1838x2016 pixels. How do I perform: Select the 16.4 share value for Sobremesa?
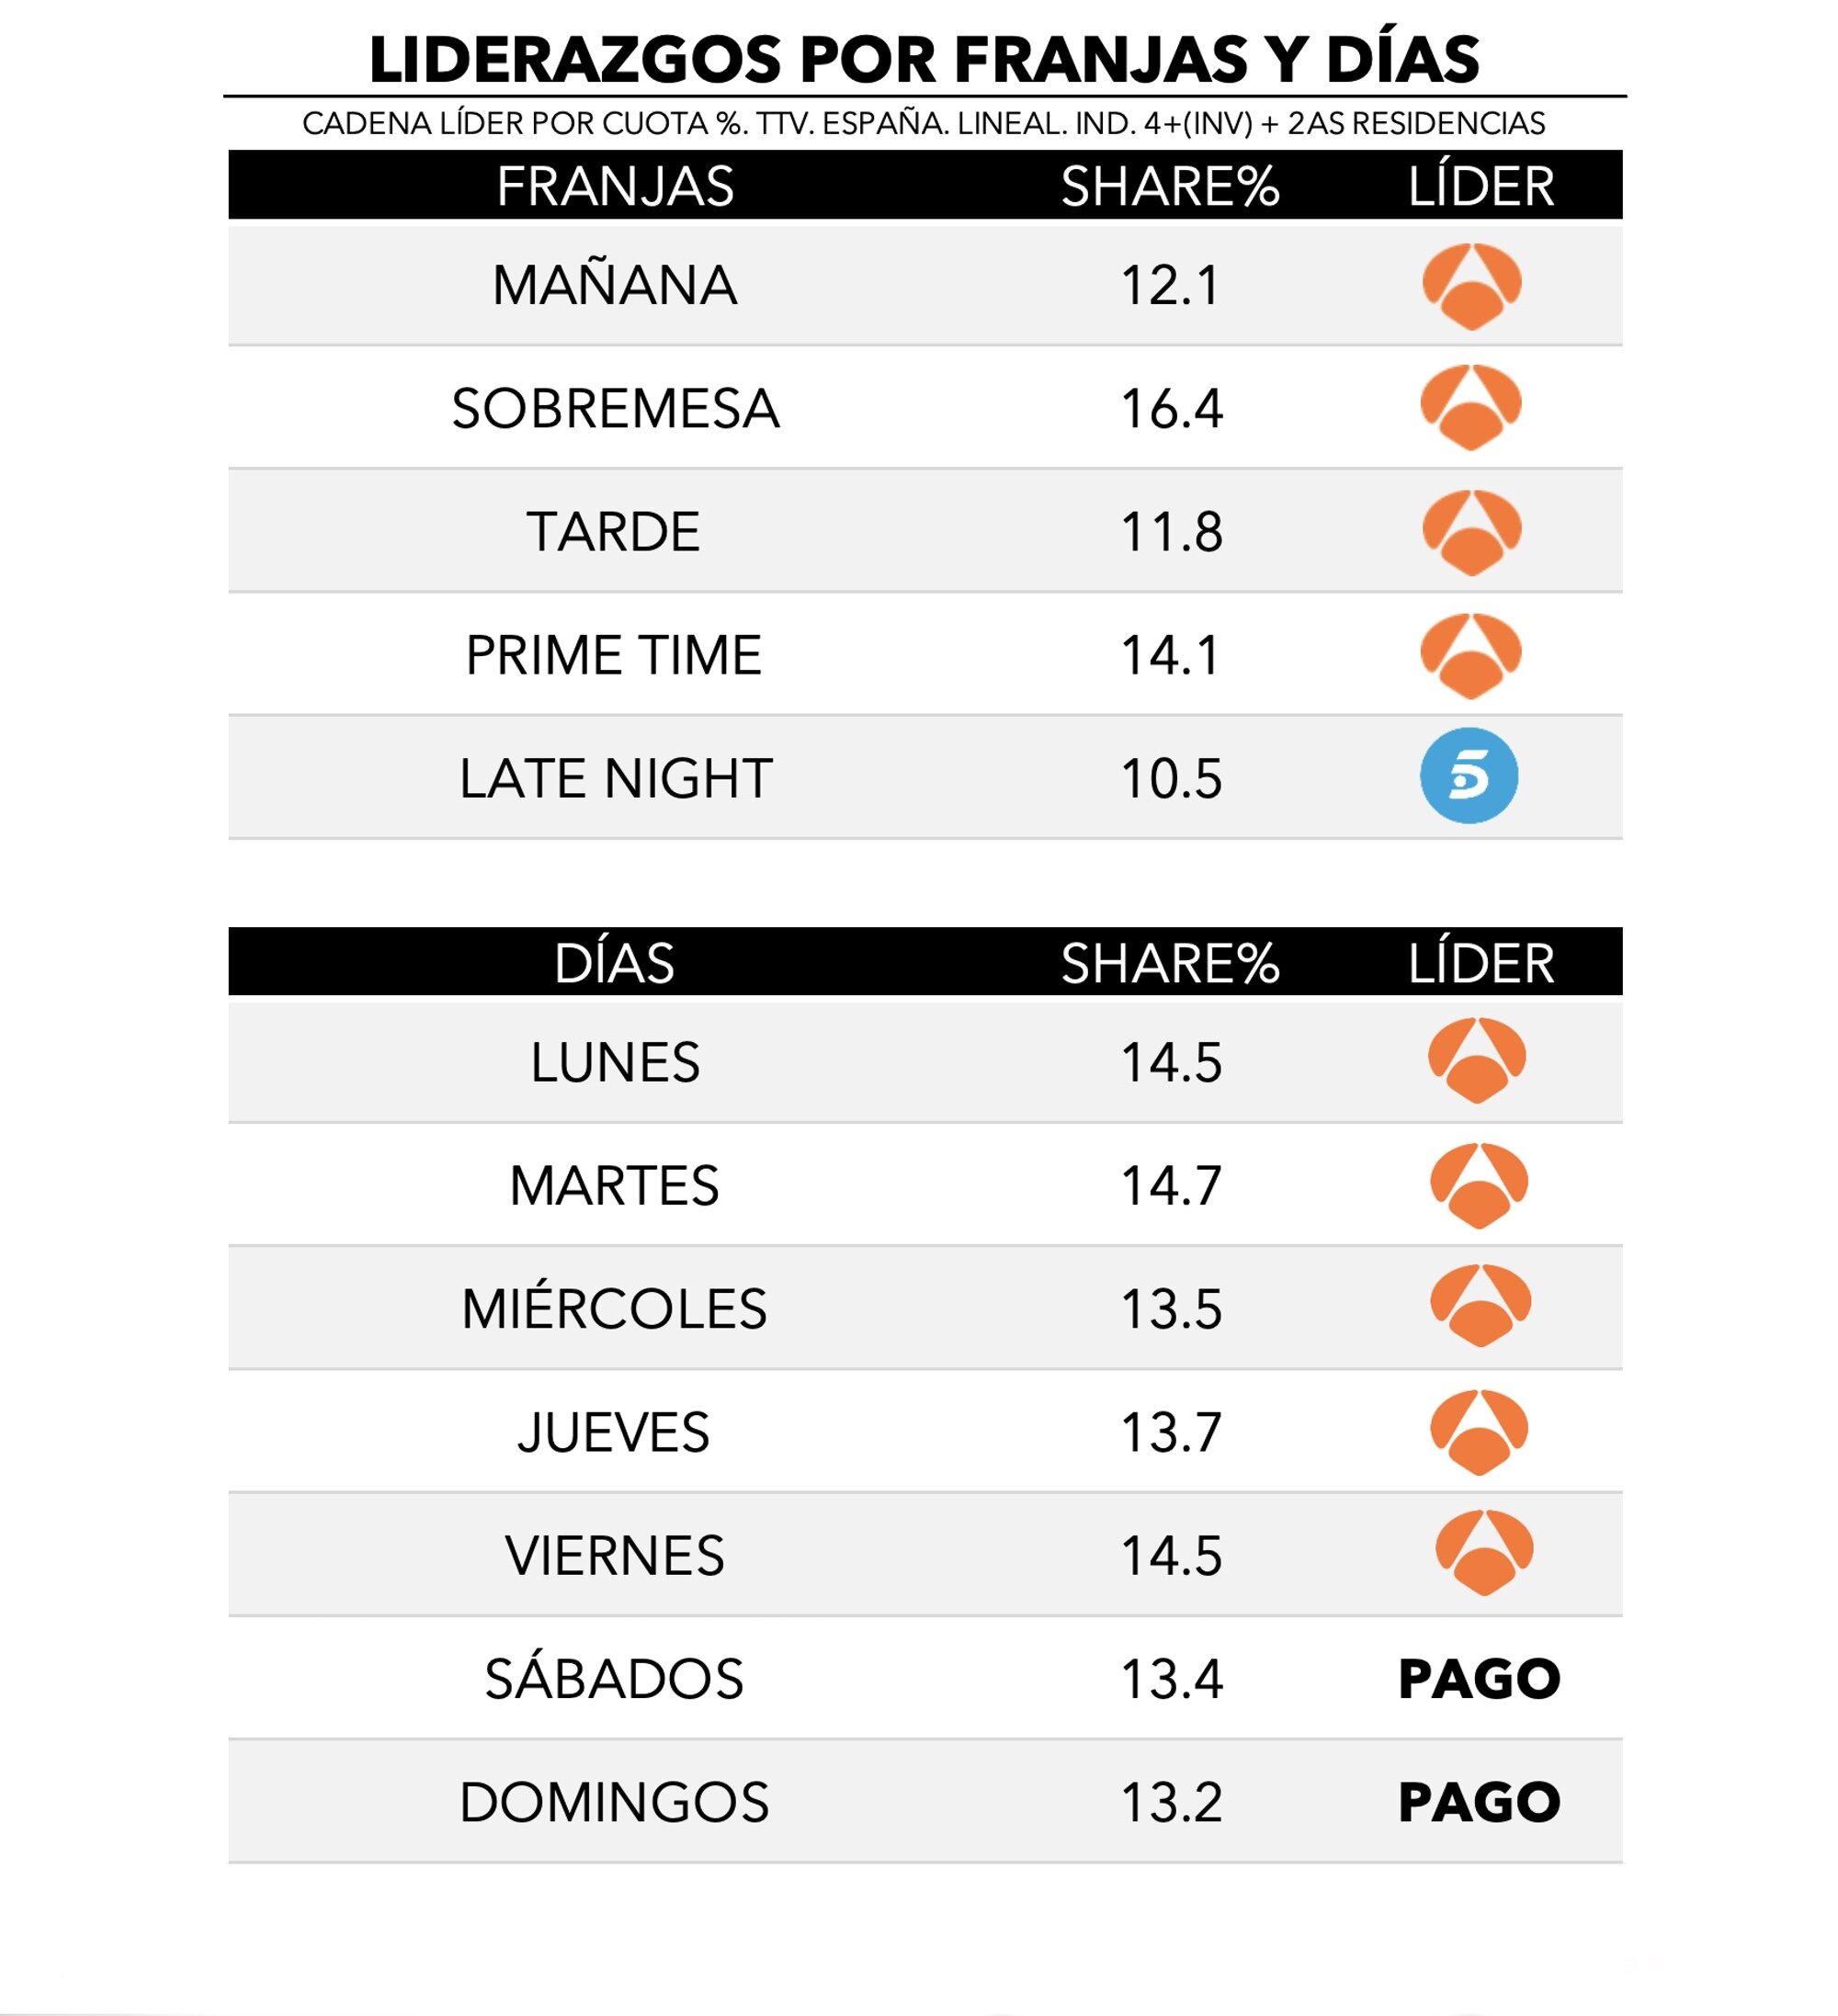tap(1171, 409)
